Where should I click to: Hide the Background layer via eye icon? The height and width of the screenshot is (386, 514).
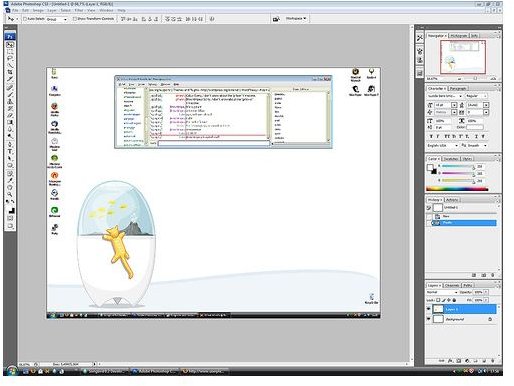429,319
